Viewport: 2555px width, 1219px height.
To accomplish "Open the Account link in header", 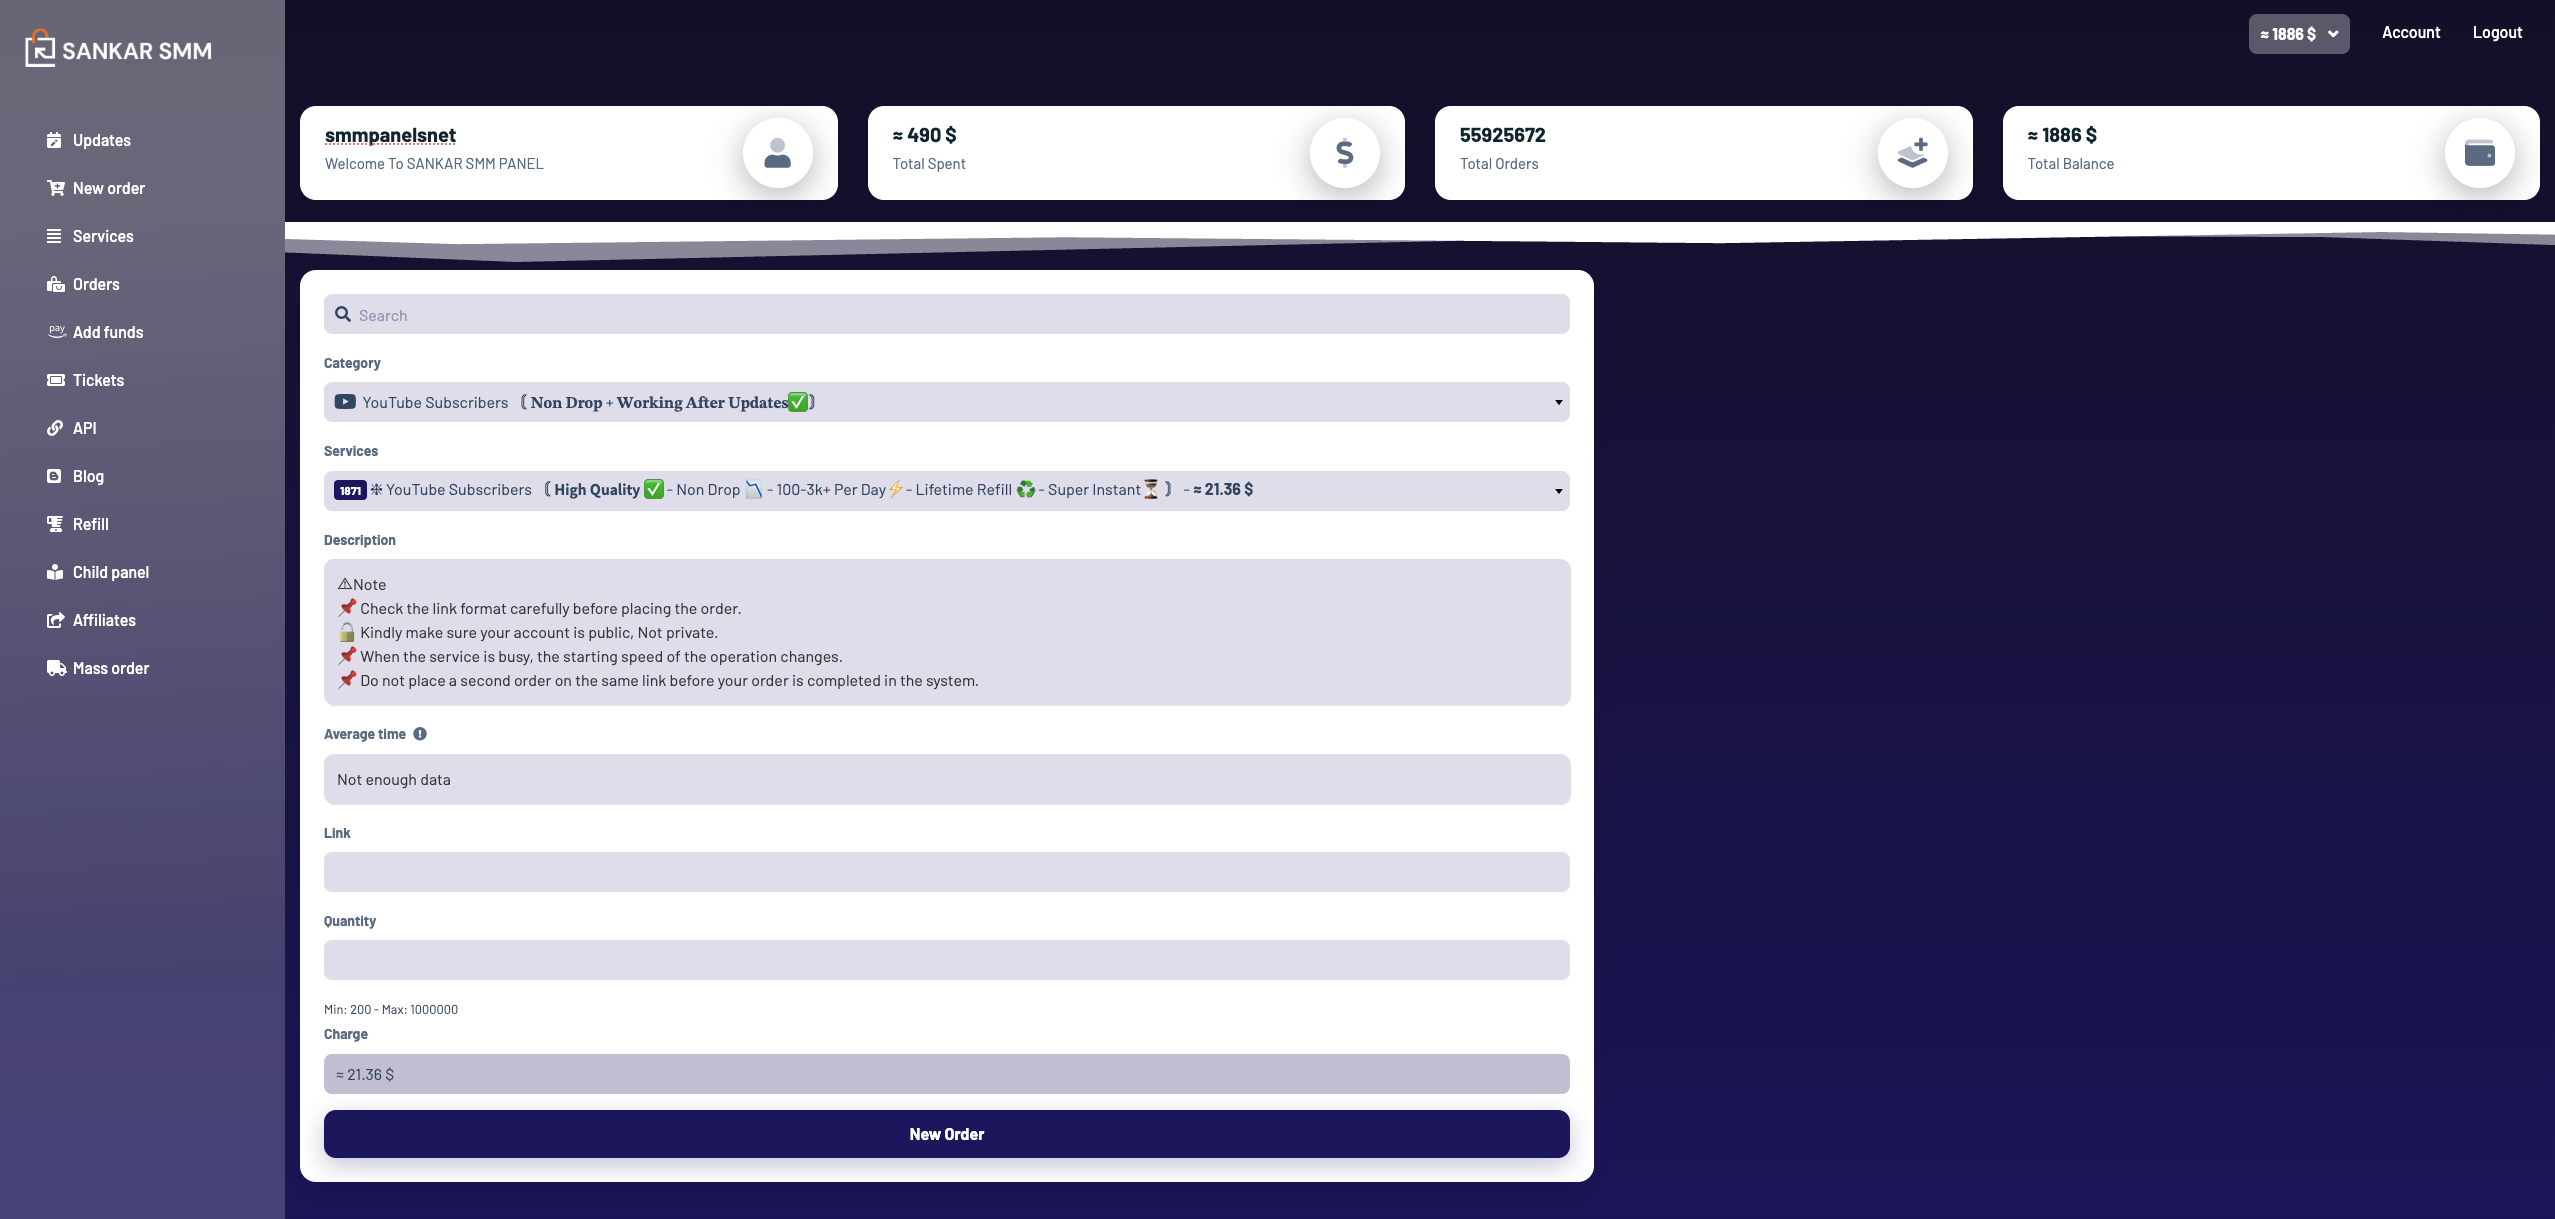I will (2410, 32).
